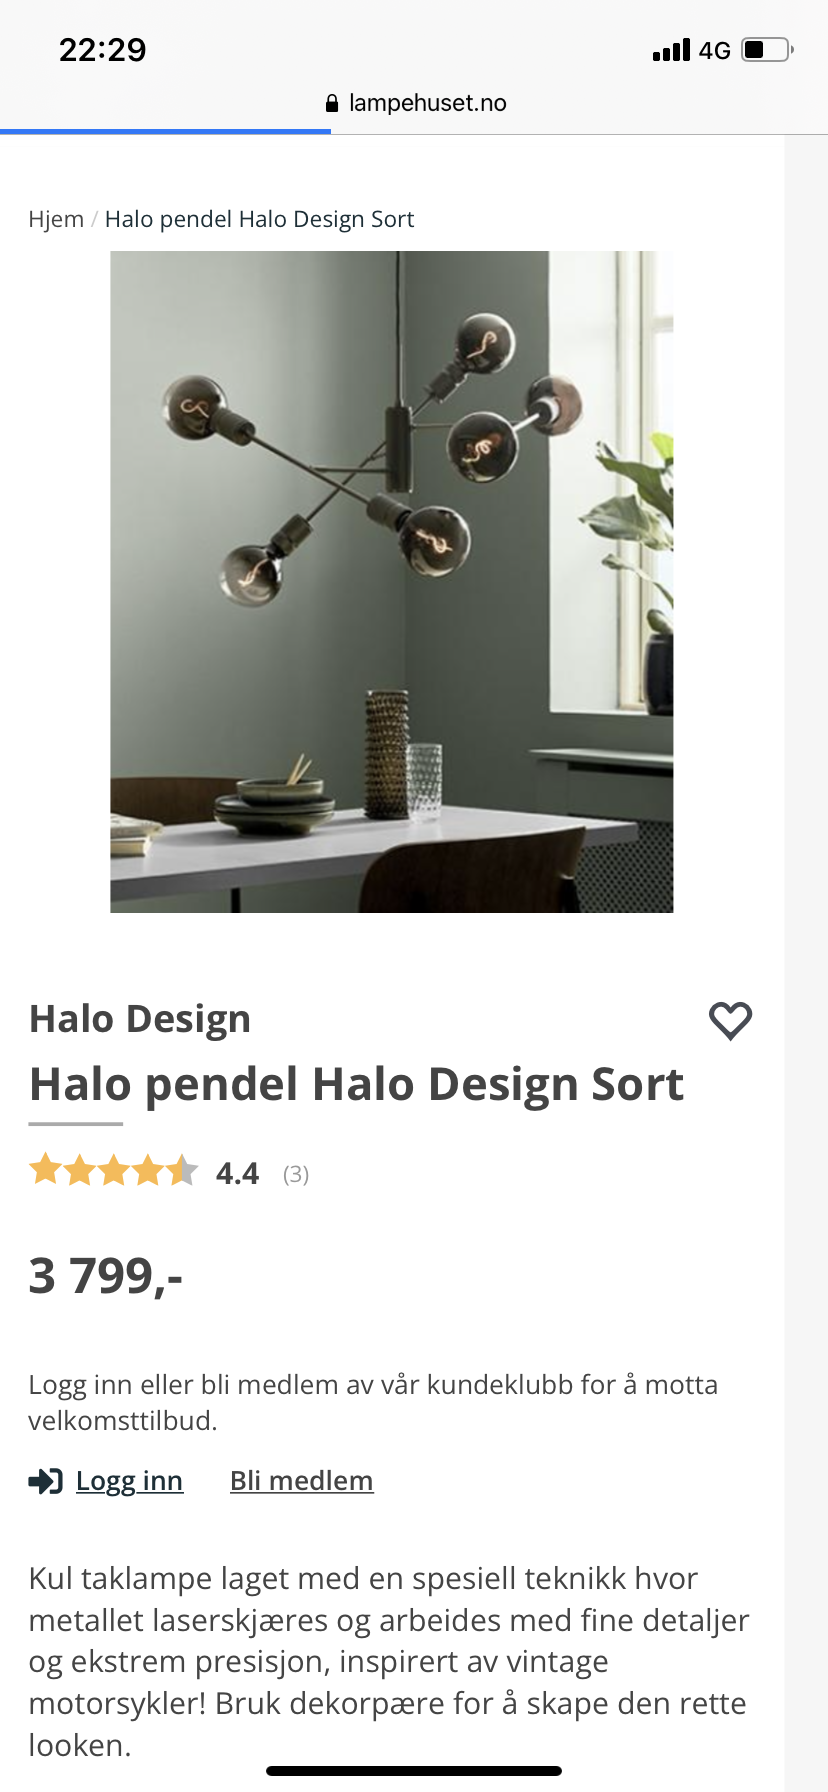The image size is (828, 1792).
Task: Tap the cellular signal bars icon
Action: (x=671, y=50)
